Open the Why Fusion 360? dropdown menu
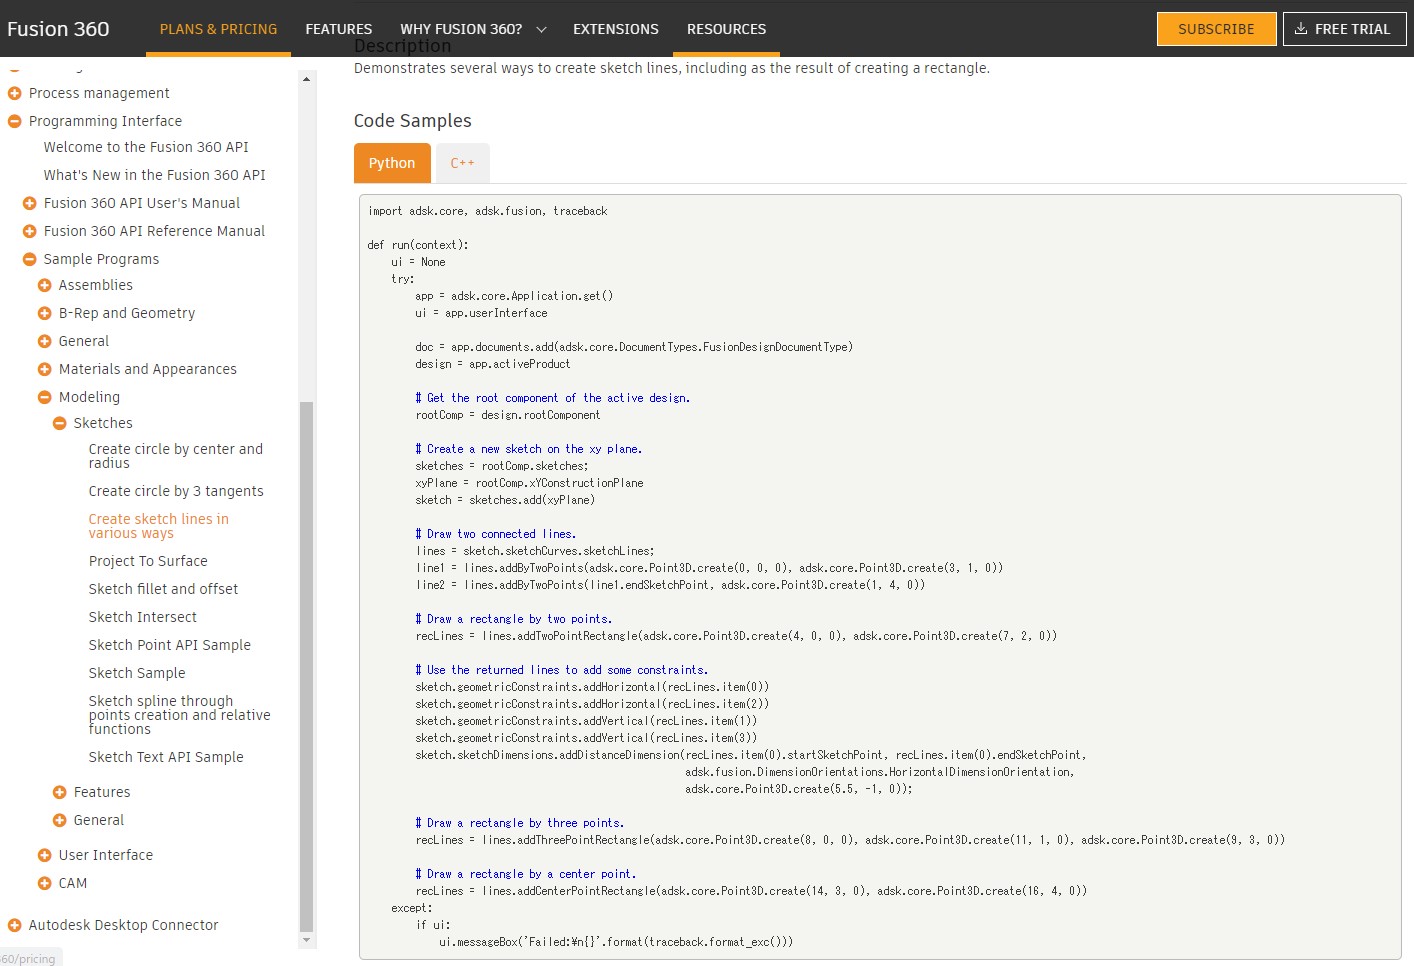Viewport: 1414px width, 966px height. tap(473, 29)
